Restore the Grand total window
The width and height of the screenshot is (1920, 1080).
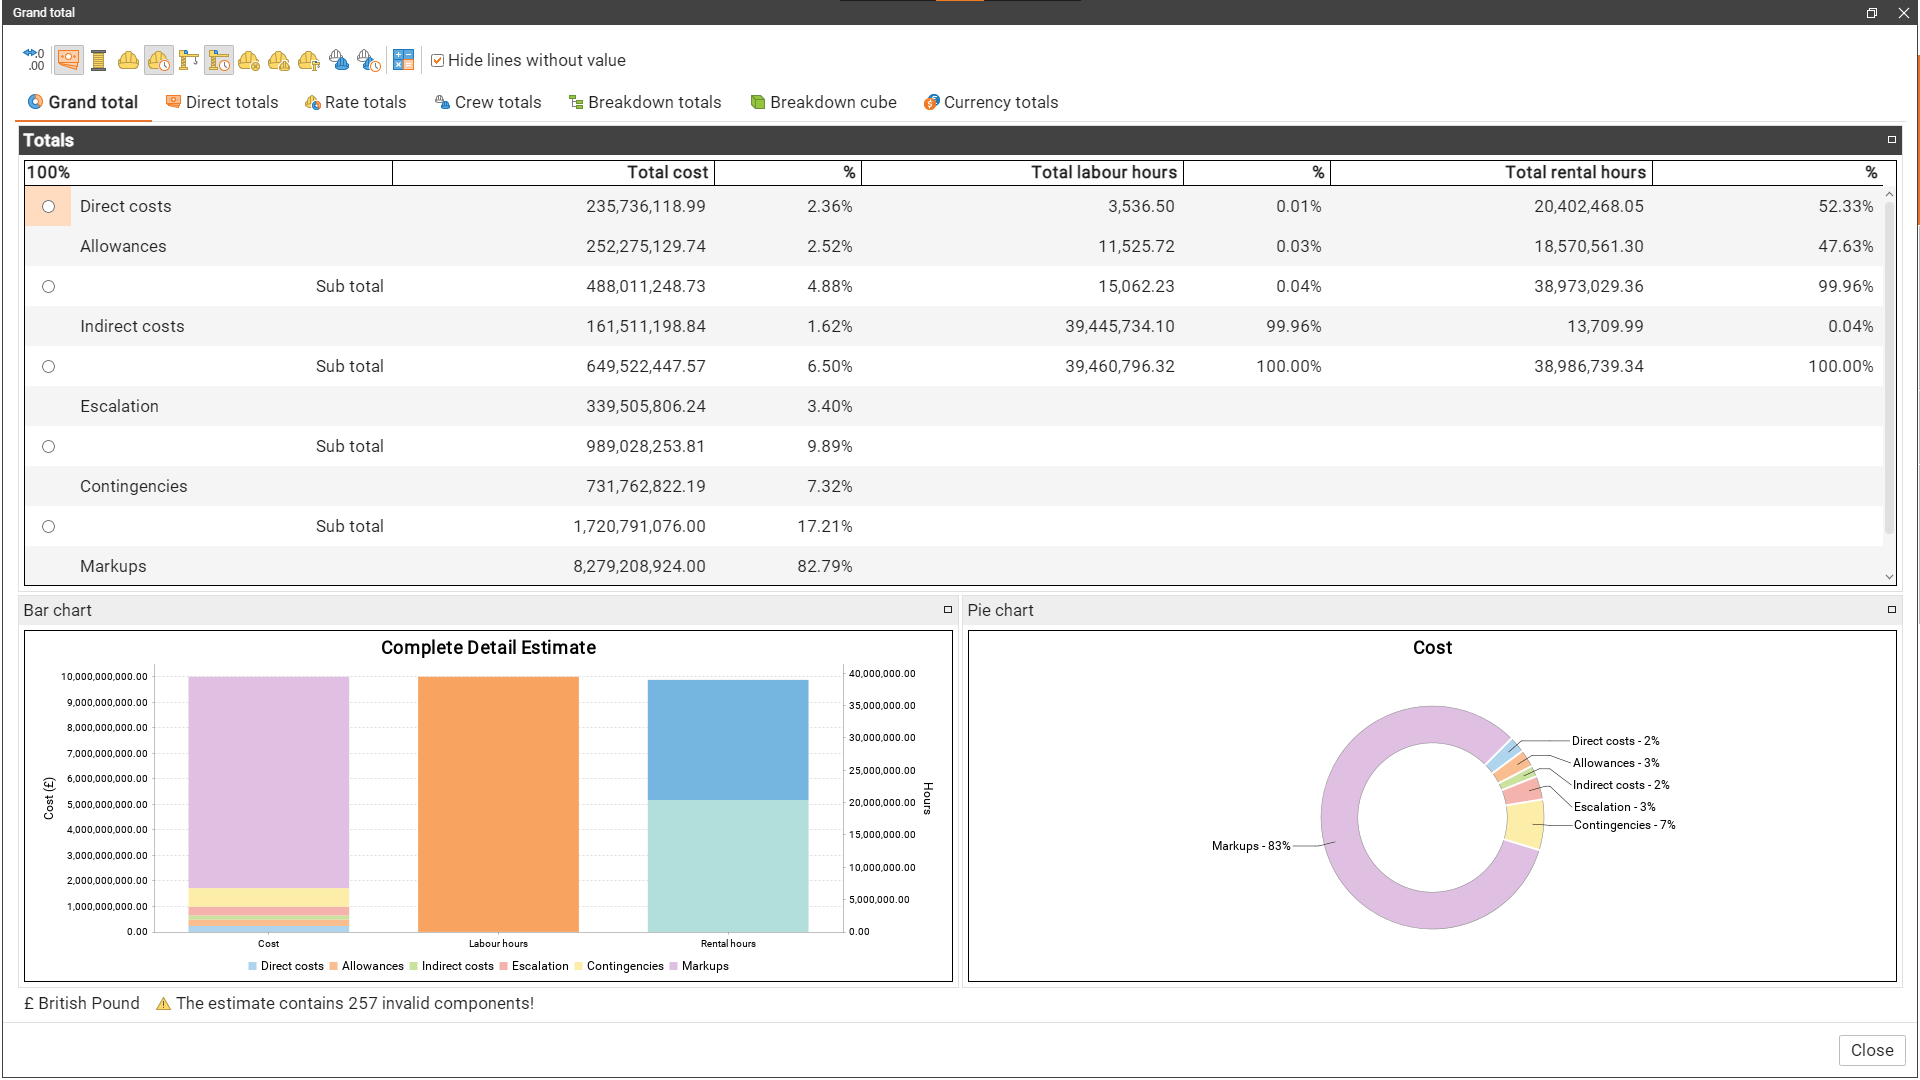pos(1871,13)
